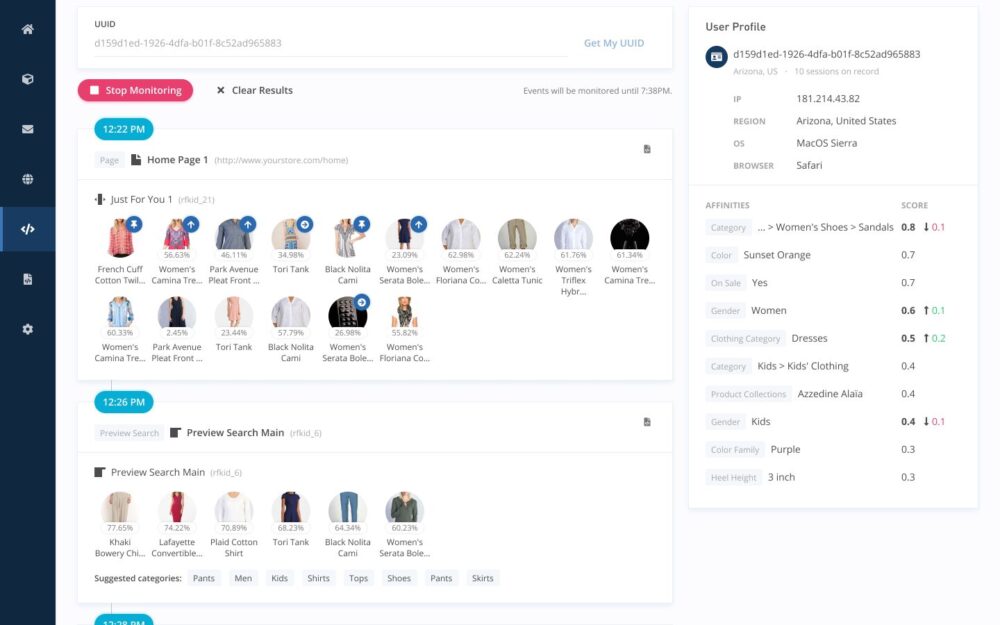
Task: Select the globe icon in the sidebar
Action: 27,179
